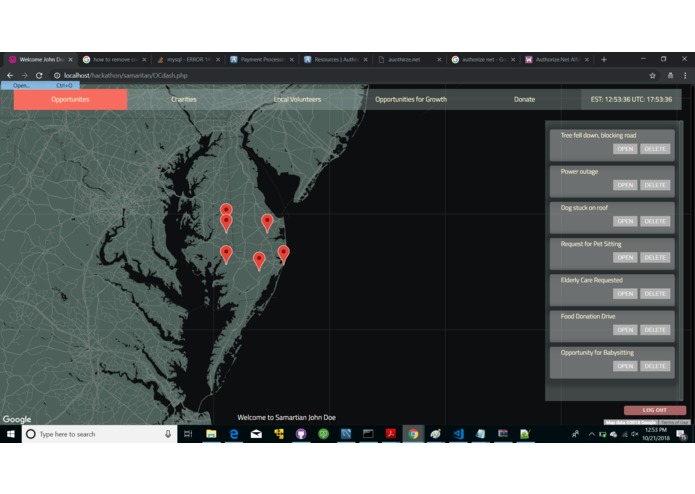Click the Cortana microphone icon
695x494 pixels.
pos(168,434)
